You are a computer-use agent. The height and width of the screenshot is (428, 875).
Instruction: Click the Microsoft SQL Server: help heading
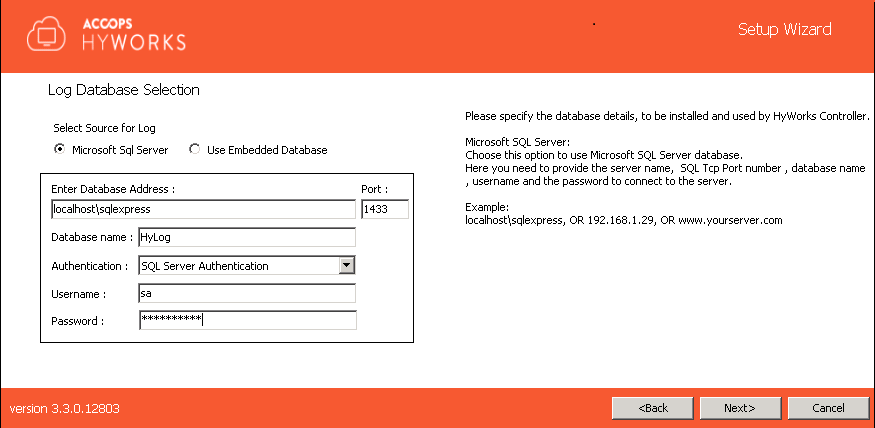coord(517,141)
